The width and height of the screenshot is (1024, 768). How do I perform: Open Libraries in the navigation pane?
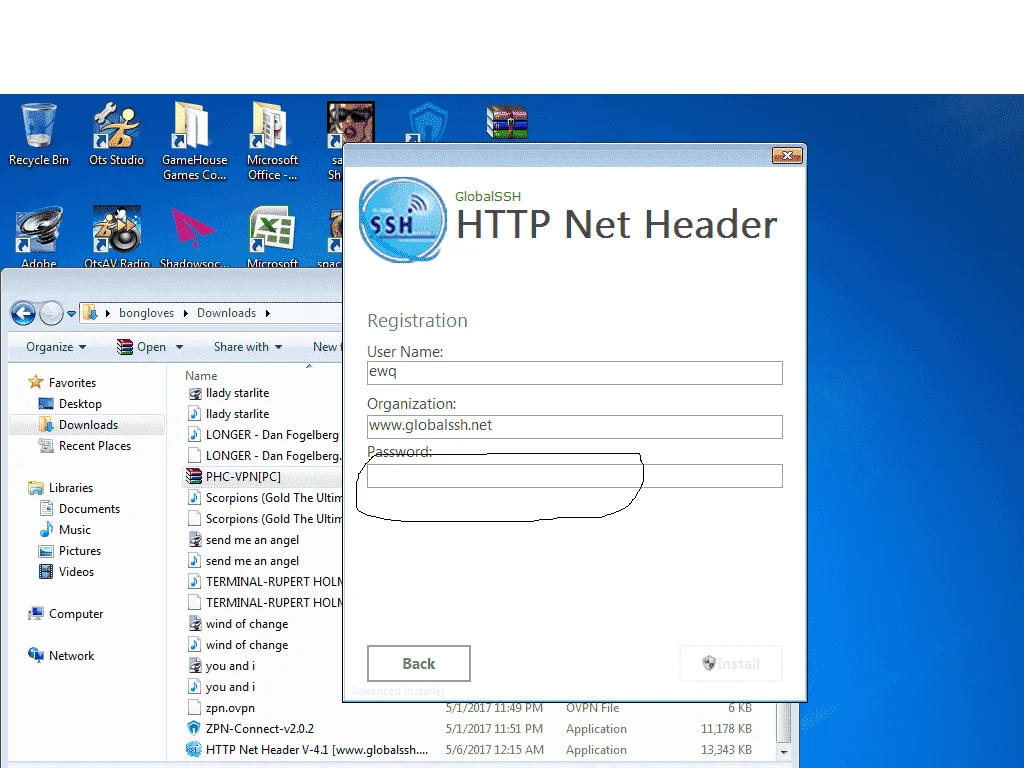click(x=60, y=488)
